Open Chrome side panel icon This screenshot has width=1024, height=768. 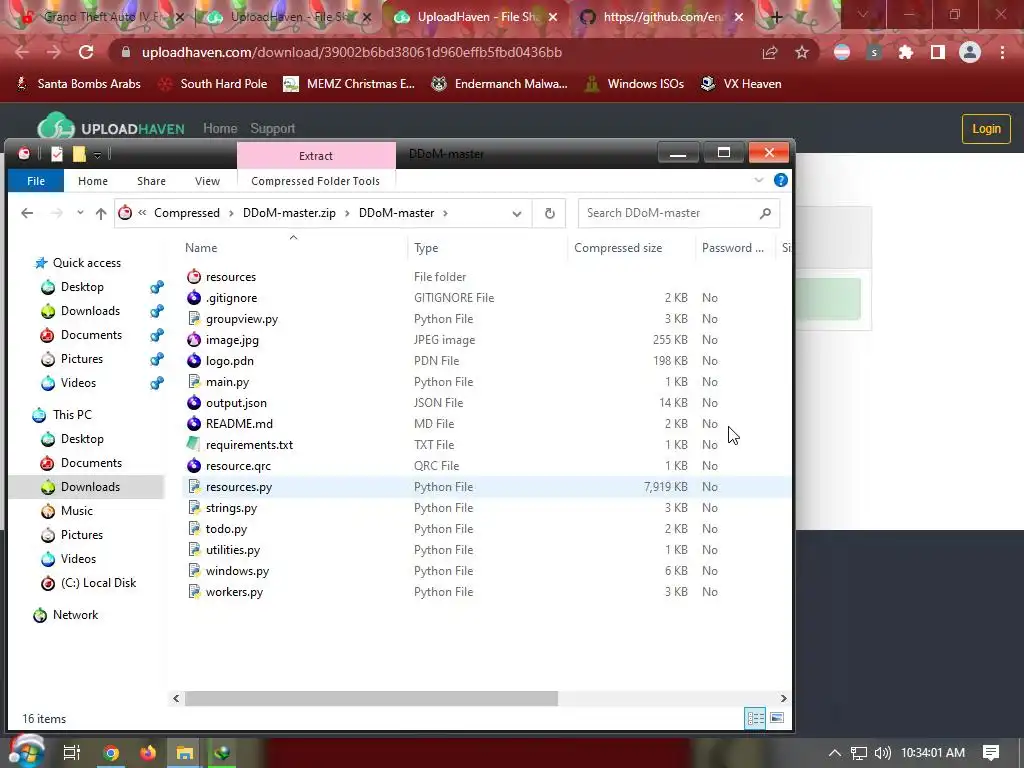tap(938, 52)
